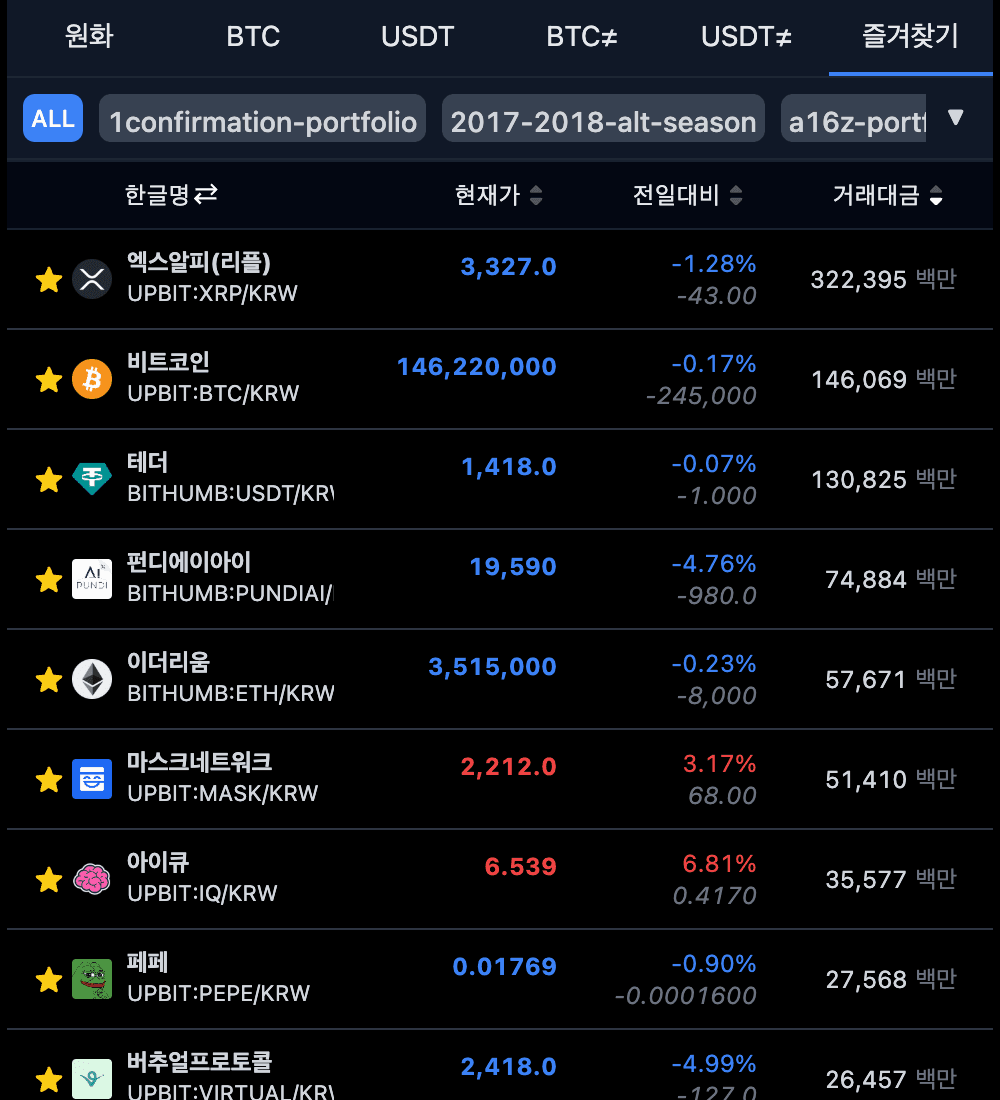Image resolution: width=1000 pixels, height=1100 pixels.
Task: Toggle the favorite star for Bitcoin
Action: [x=48, y=379]
